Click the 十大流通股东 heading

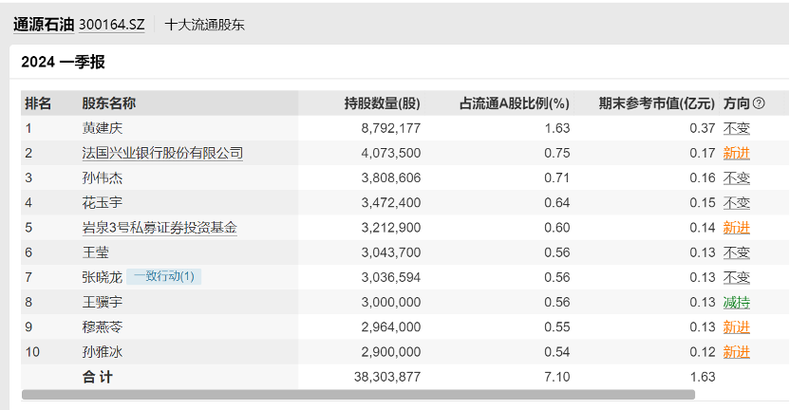point(205,25)
